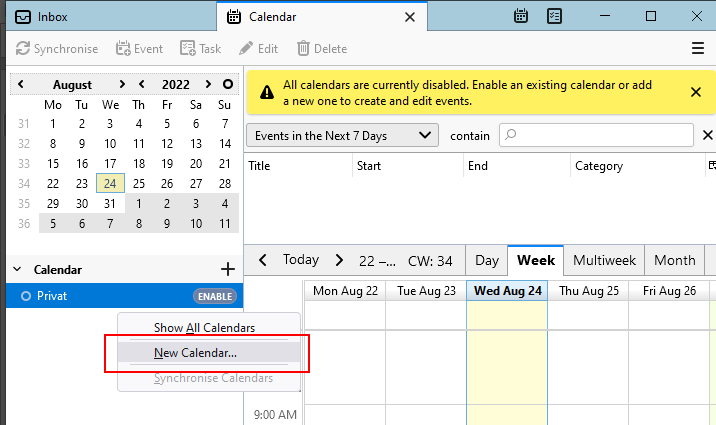This screenshot has height=425, width=716.
Task: Dismiss the yellow warning notification
Action: 696,92
